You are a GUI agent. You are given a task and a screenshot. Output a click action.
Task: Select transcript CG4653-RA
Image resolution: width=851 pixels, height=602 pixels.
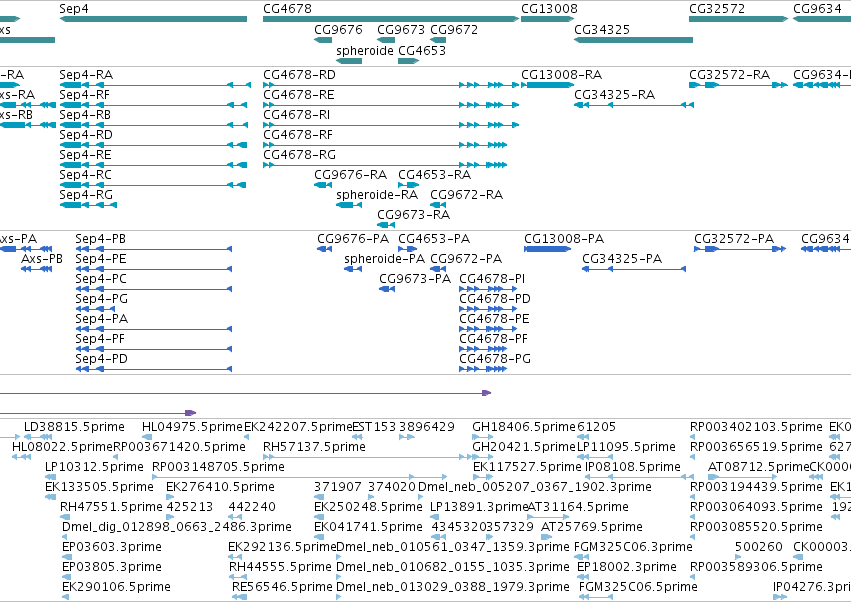click(435, 175)
